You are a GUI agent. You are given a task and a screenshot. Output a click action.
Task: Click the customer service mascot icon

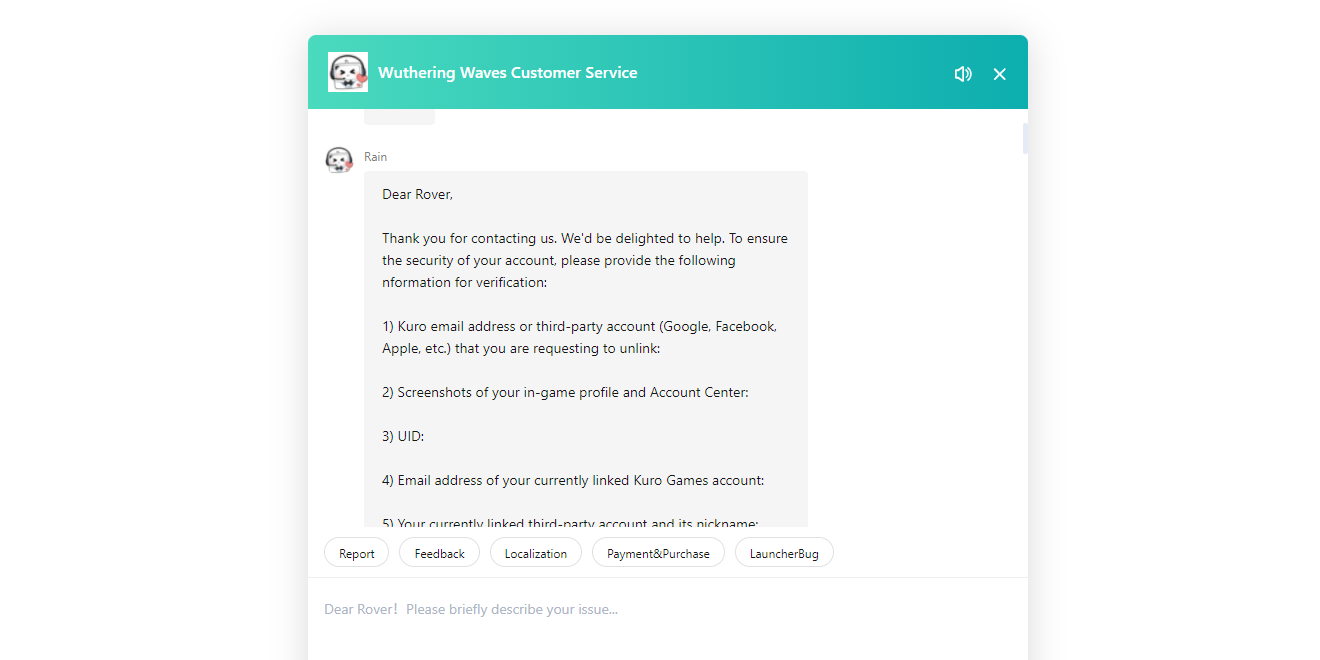pos(348,71)
